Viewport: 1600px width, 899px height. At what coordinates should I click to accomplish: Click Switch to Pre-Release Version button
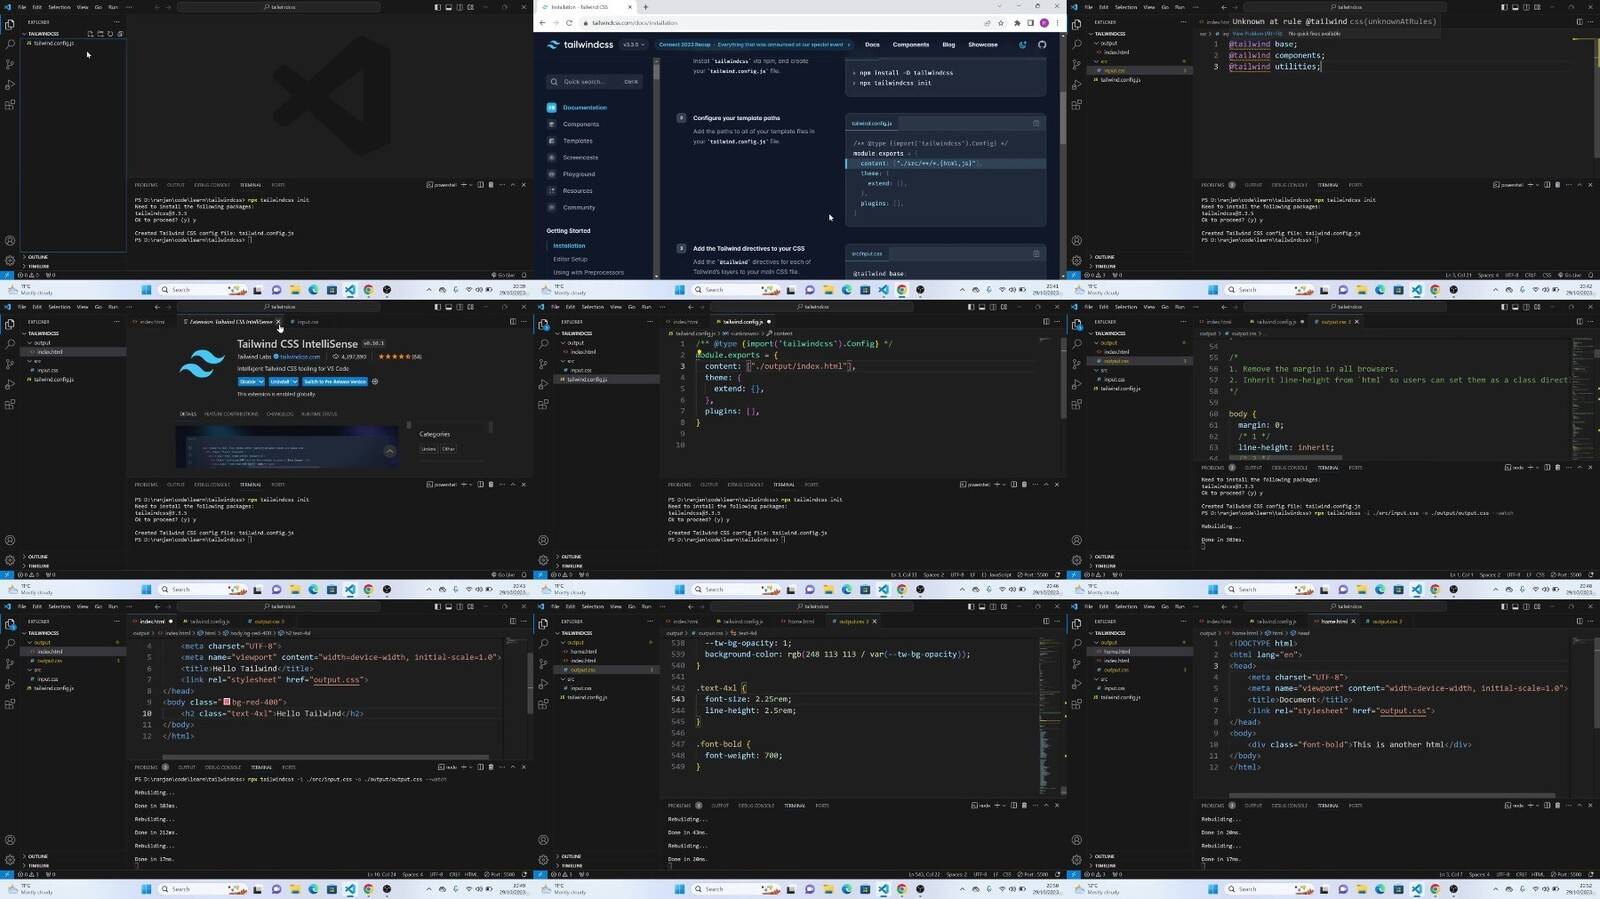(335, 381)
